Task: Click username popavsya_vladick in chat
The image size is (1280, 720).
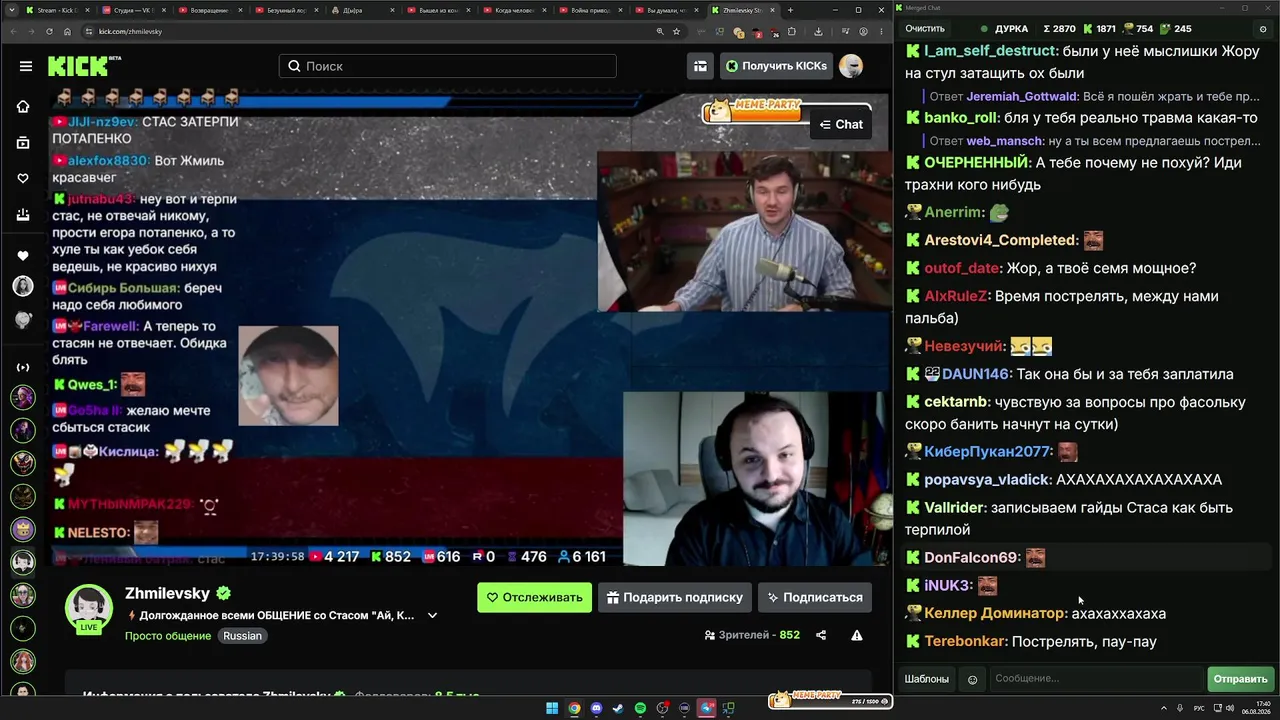Action: point(987,479)
